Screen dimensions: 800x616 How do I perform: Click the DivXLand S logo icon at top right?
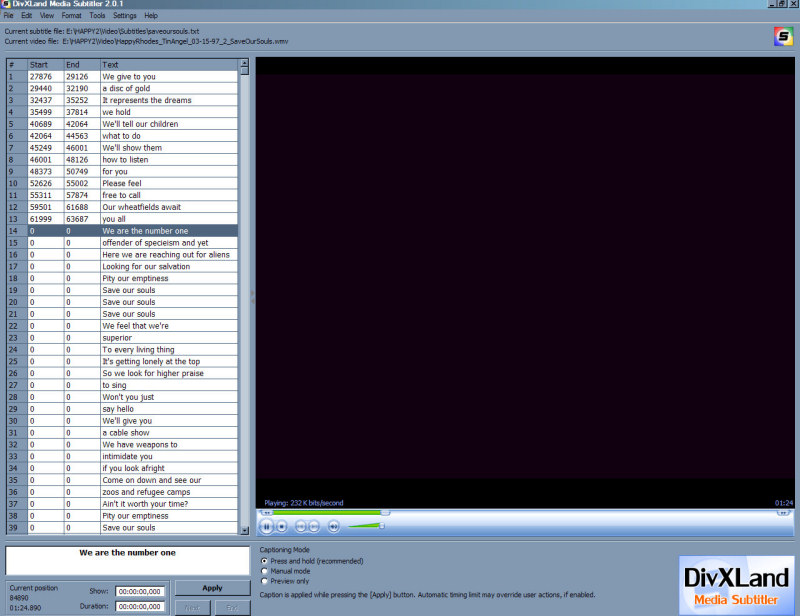click(783, 36)
